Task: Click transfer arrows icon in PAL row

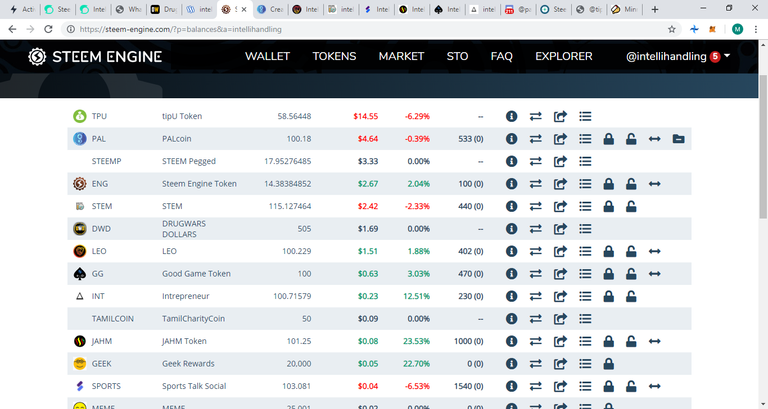Action: (x=535, y=139)
